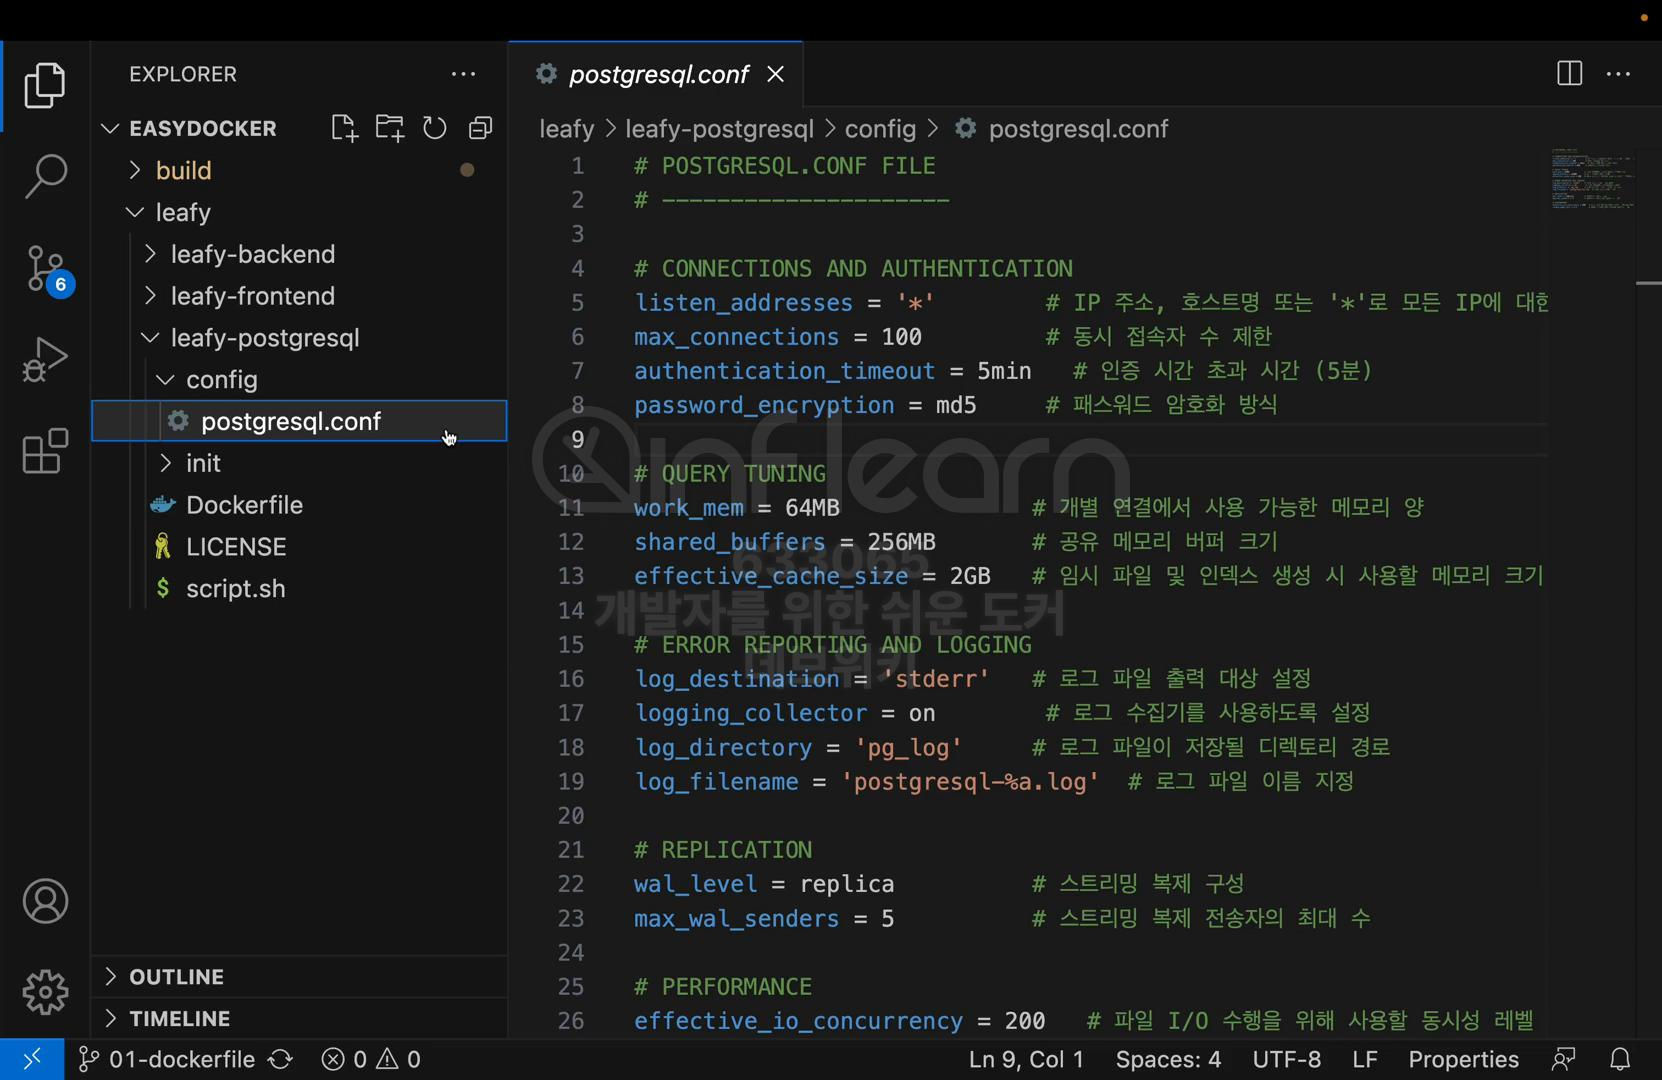Close the postgresql.conf tab

pyautogui.click(x=775, y=74)
